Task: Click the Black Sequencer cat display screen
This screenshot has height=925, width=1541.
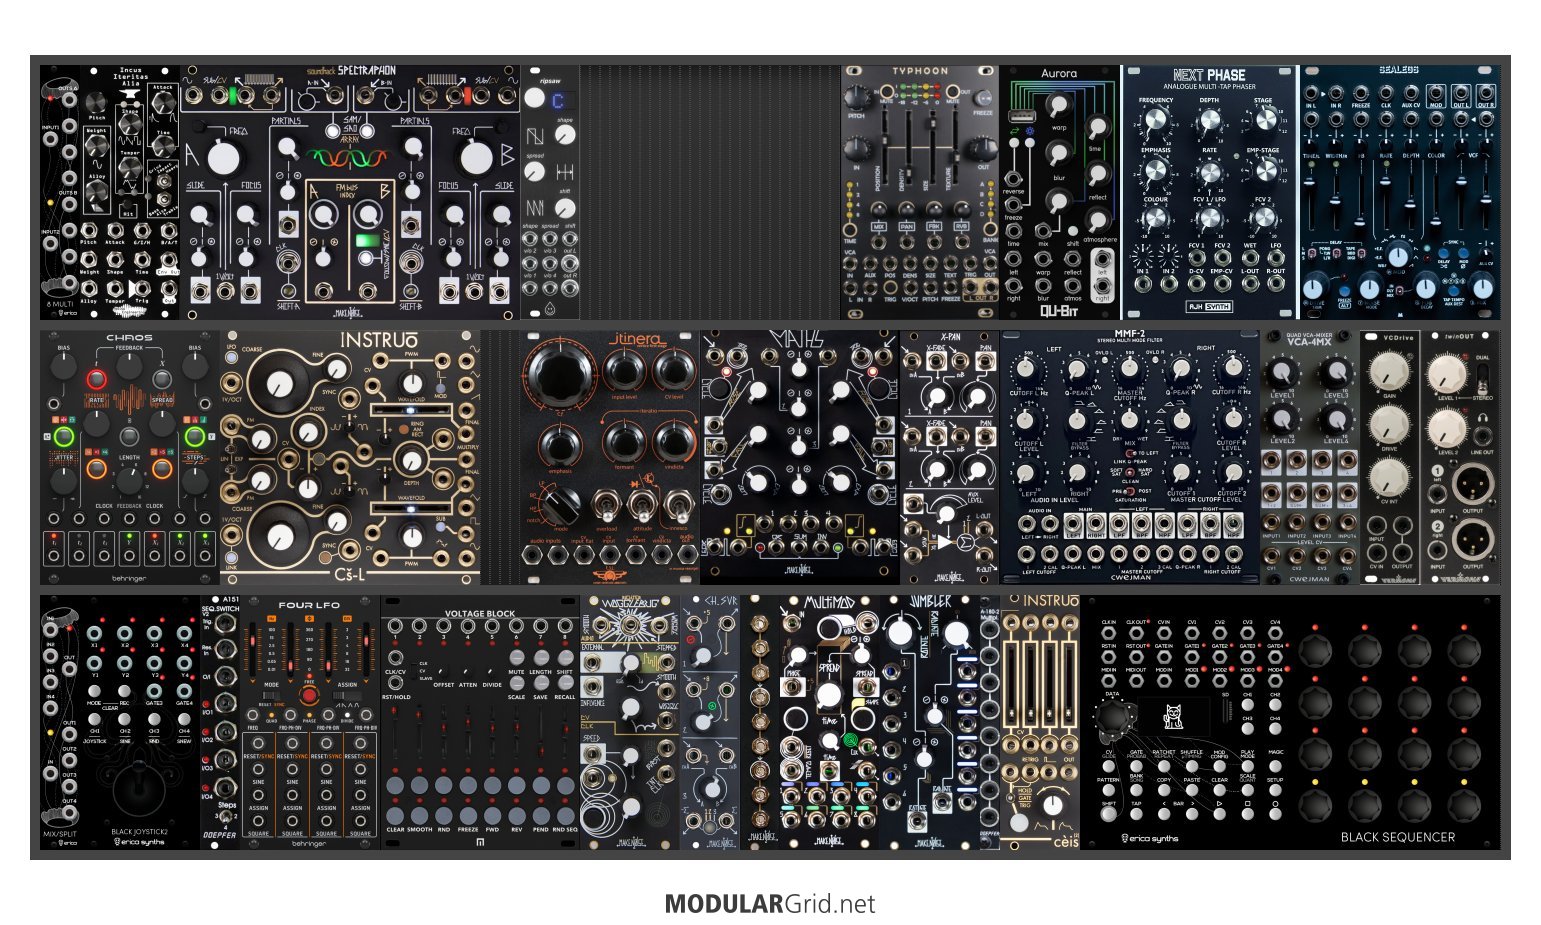Action: coord(1176,716)
